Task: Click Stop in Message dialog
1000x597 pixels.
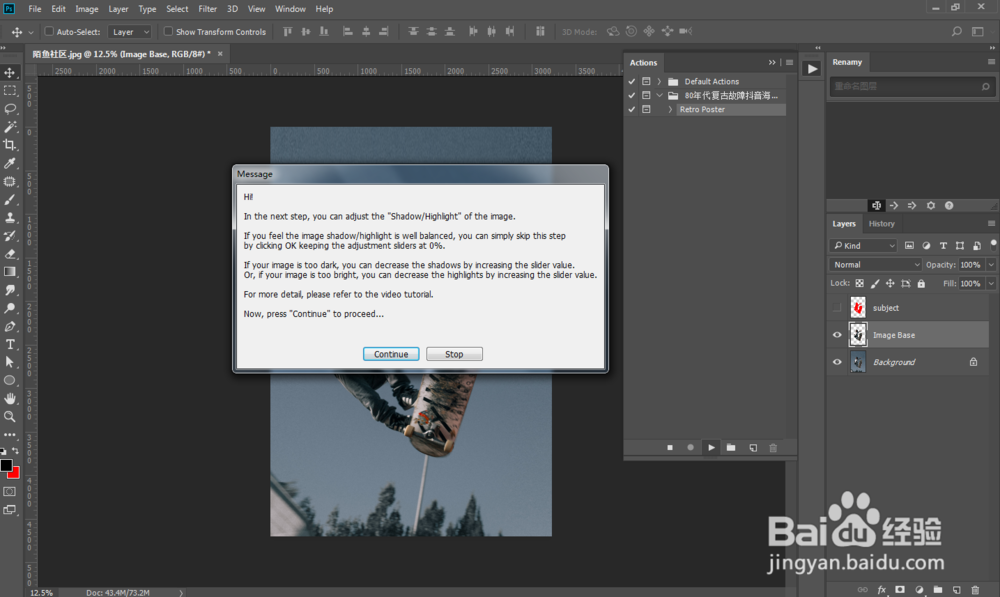Action: (454, 354)
